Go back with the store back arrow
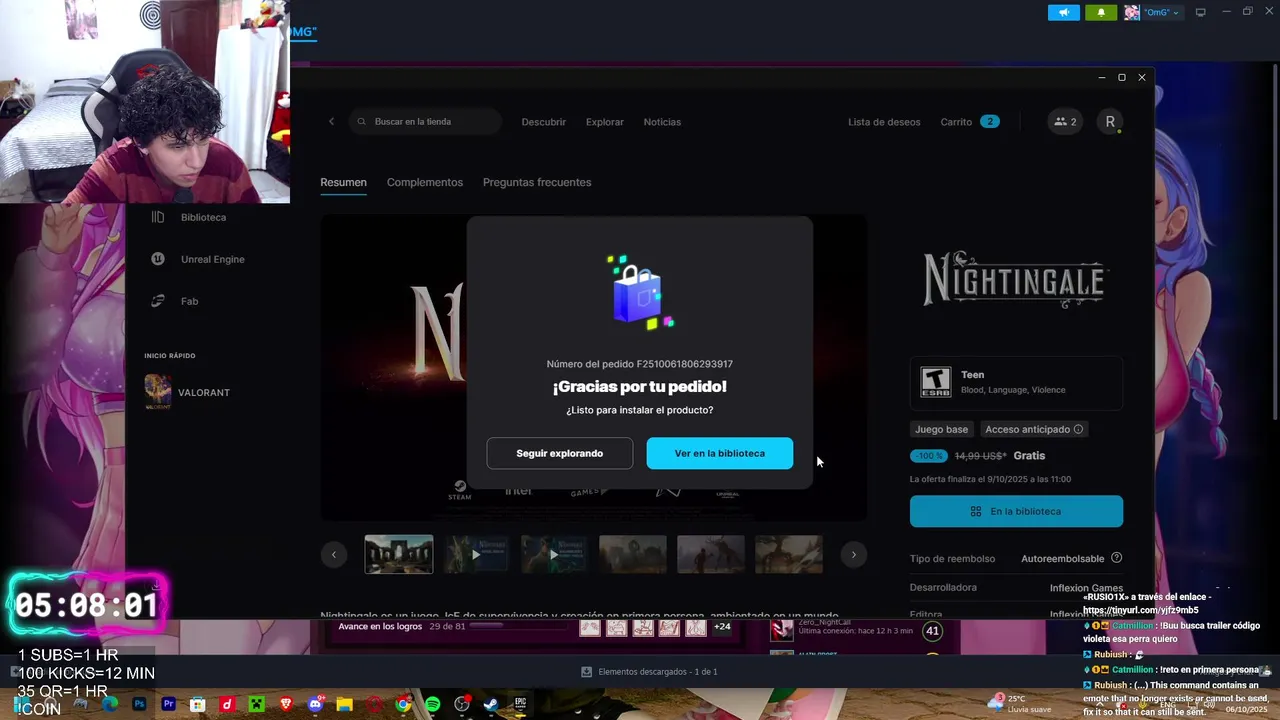Screen dimensions: 1280x720 click(x=332, y=122)
